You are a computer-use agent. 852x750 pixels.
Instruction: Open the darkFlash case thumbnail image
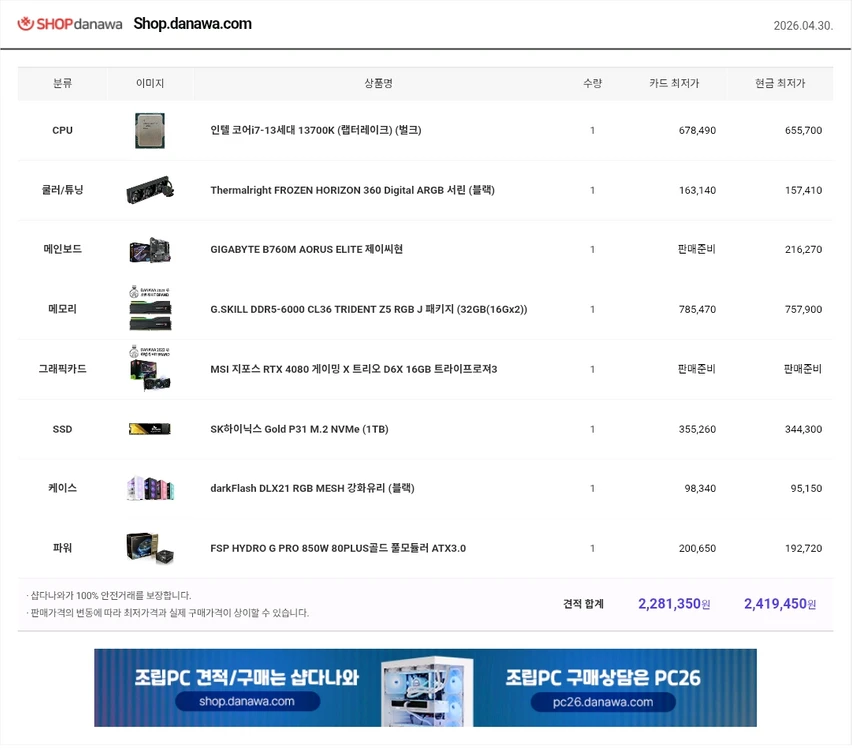tap(150, 488)
